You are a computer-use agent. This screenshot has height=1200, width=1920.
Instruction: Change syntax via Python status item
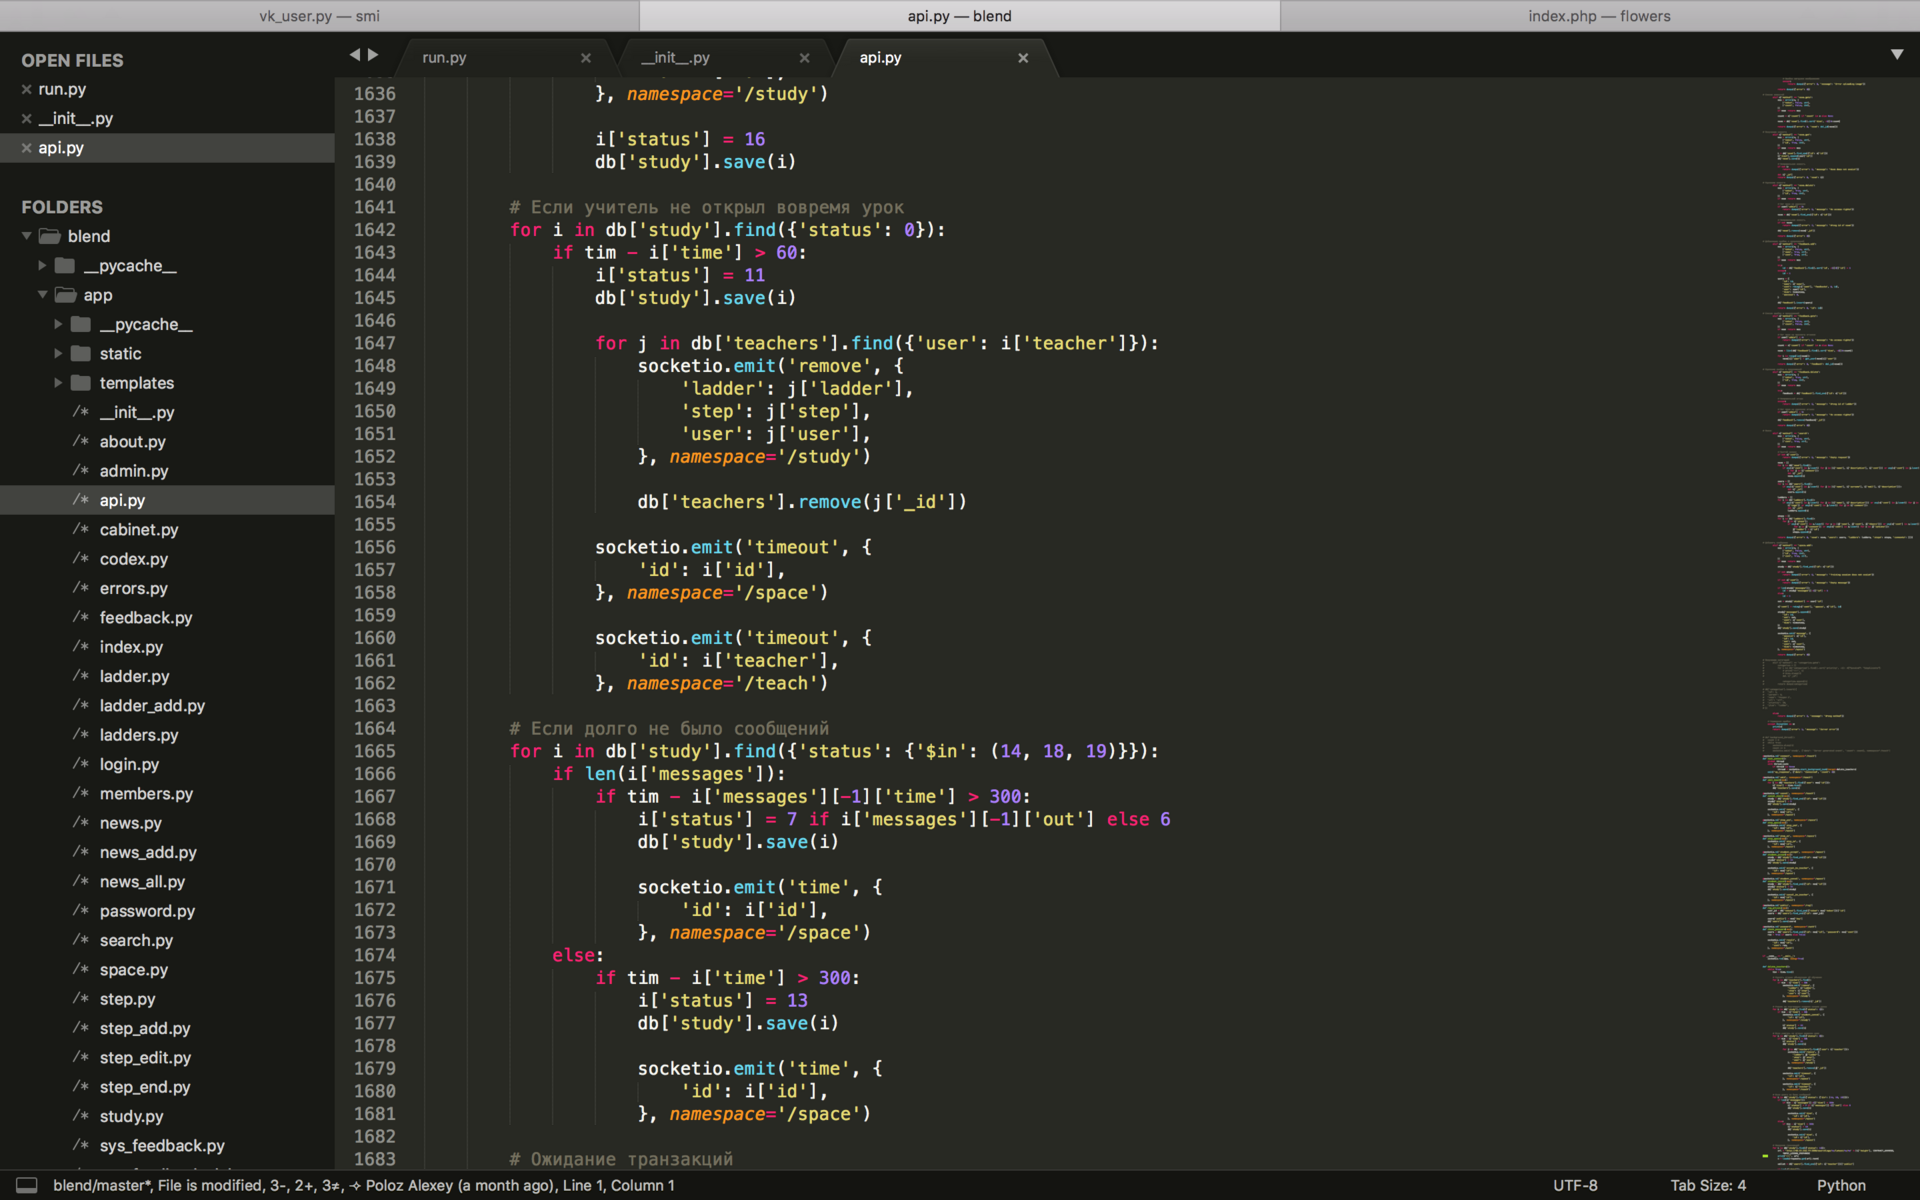tap(1841, 1185)
